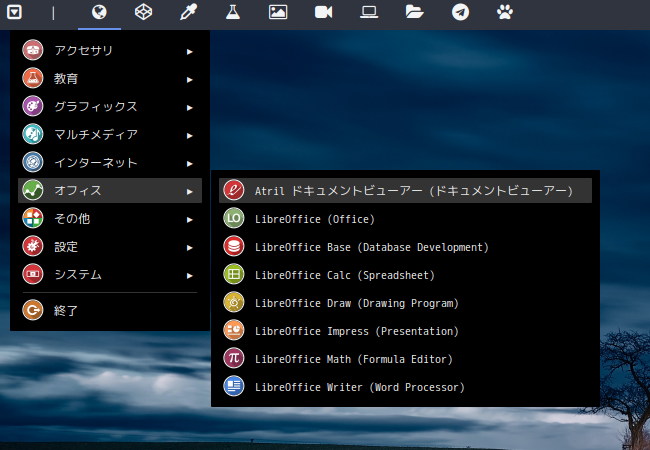Click the 教育 category flask icon

coord(33,78)
